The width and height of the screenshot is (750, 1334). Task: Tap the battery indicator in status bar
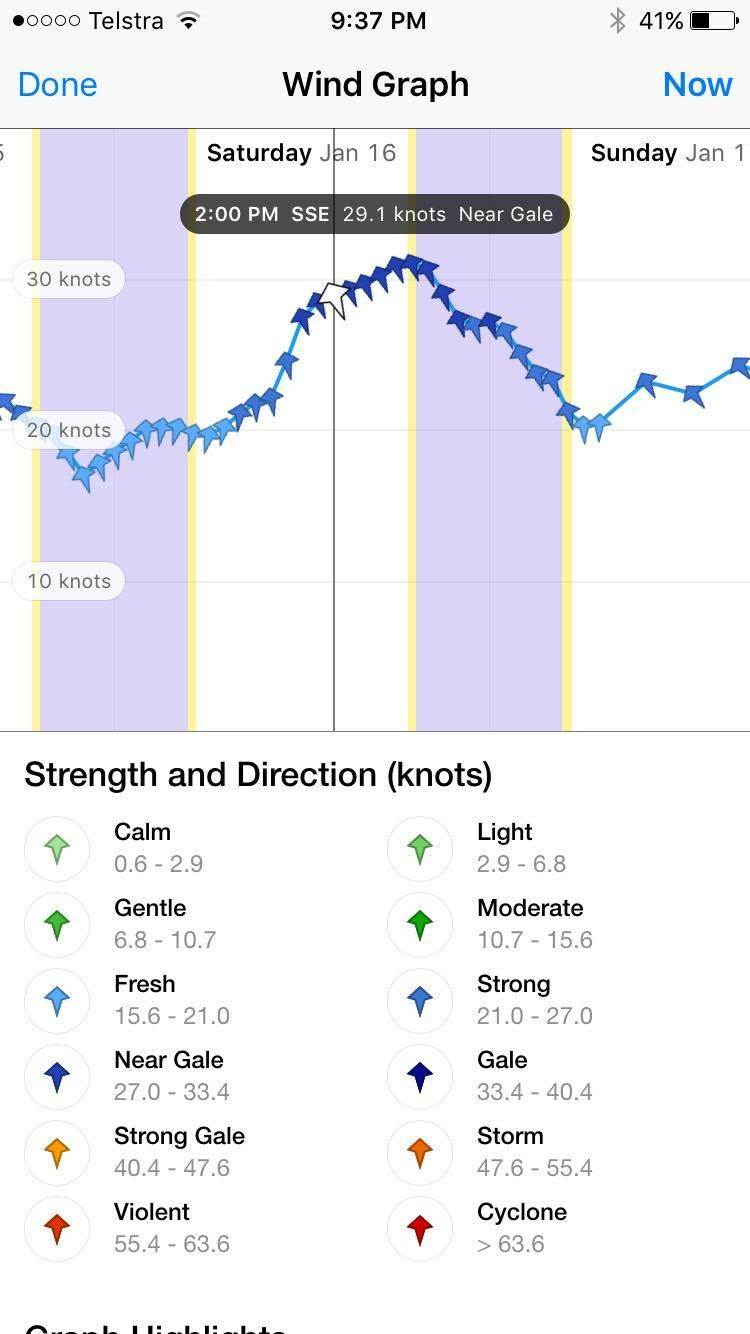pyautogui.click(x=713, y=21)
